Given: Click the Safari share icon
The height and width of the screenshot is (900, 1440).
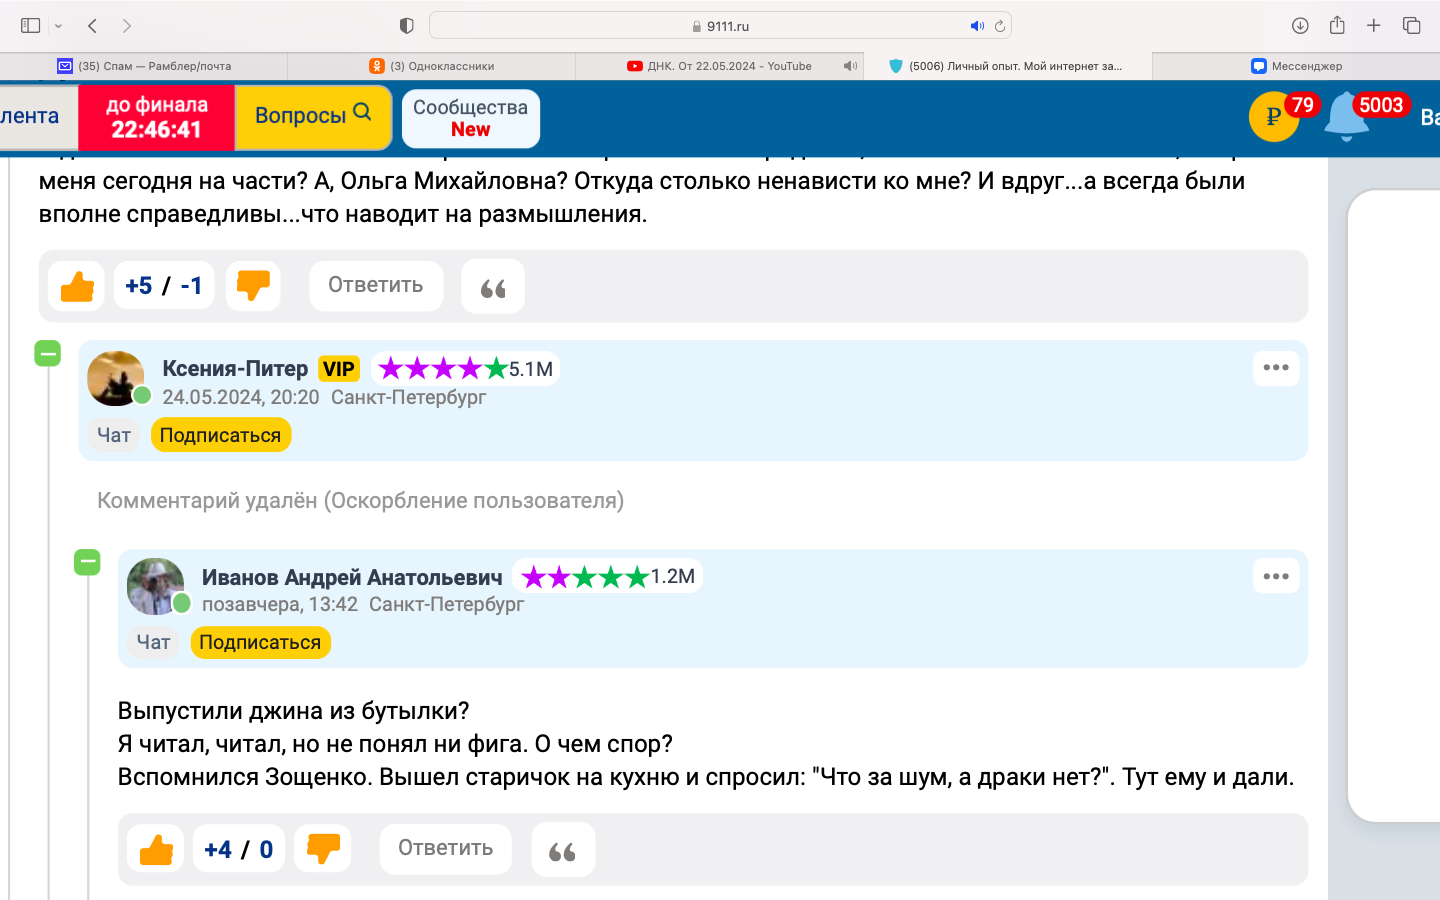Looking at the screenshot, I should tap(1337, 26).
